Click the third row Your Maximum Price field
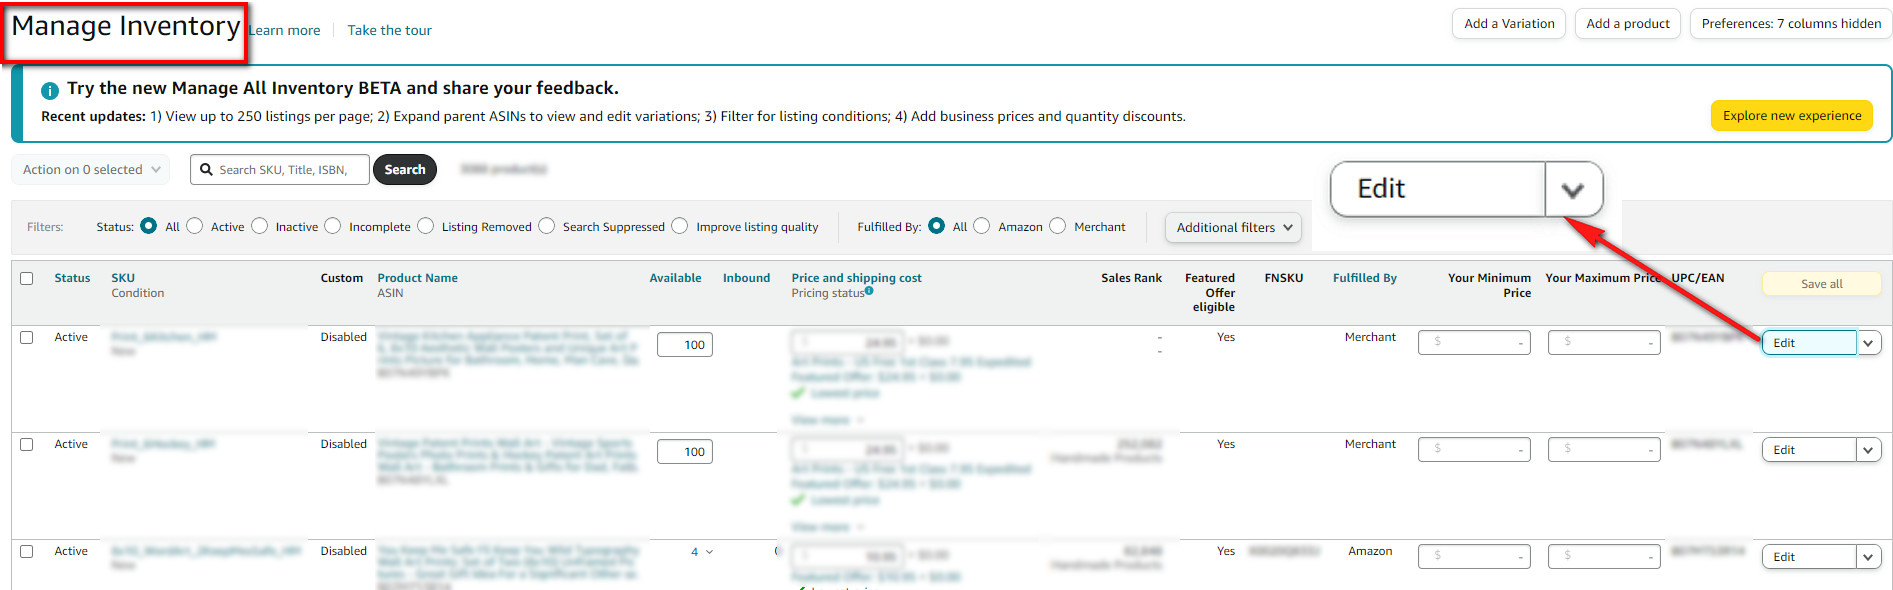Screen dimensions: 1893x590 point(1604,556)
